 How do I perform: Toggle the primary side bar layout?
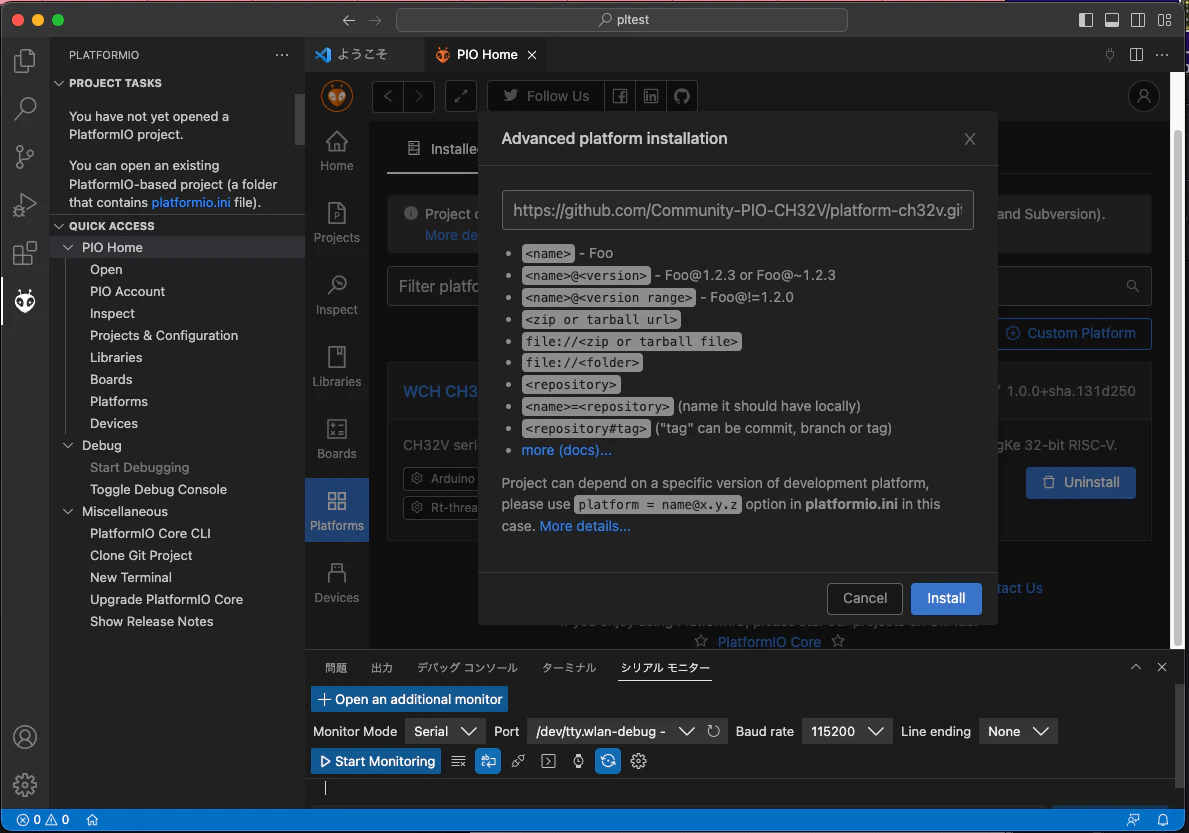click(x=1086, y=20)
